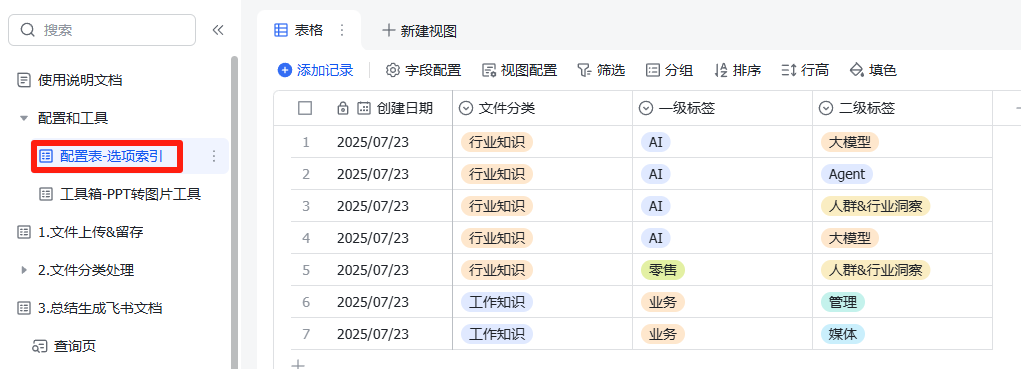
Task: Click the 工具箱-PPT转图片工具 table icon
Action: click(46, 194)
